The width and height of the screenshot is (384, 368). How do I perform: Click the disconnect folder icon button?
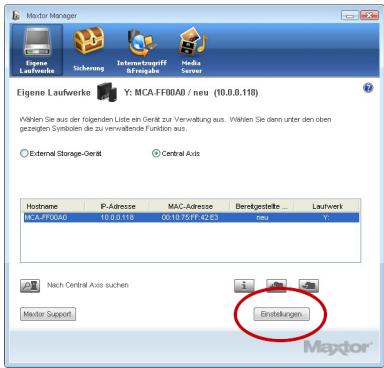click(x=308, y=286)
